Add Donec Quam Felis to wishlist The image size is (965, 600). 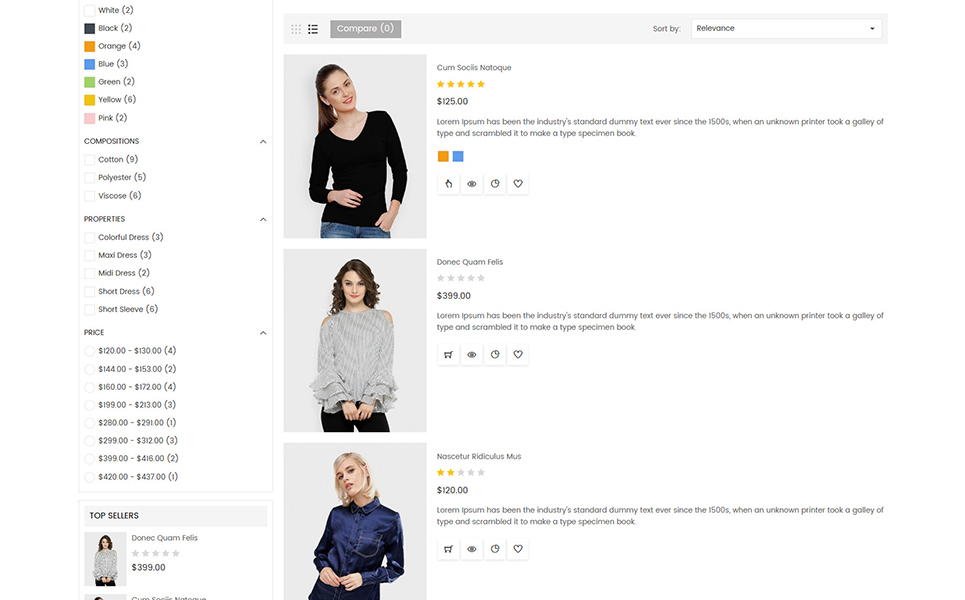(518, 354)
